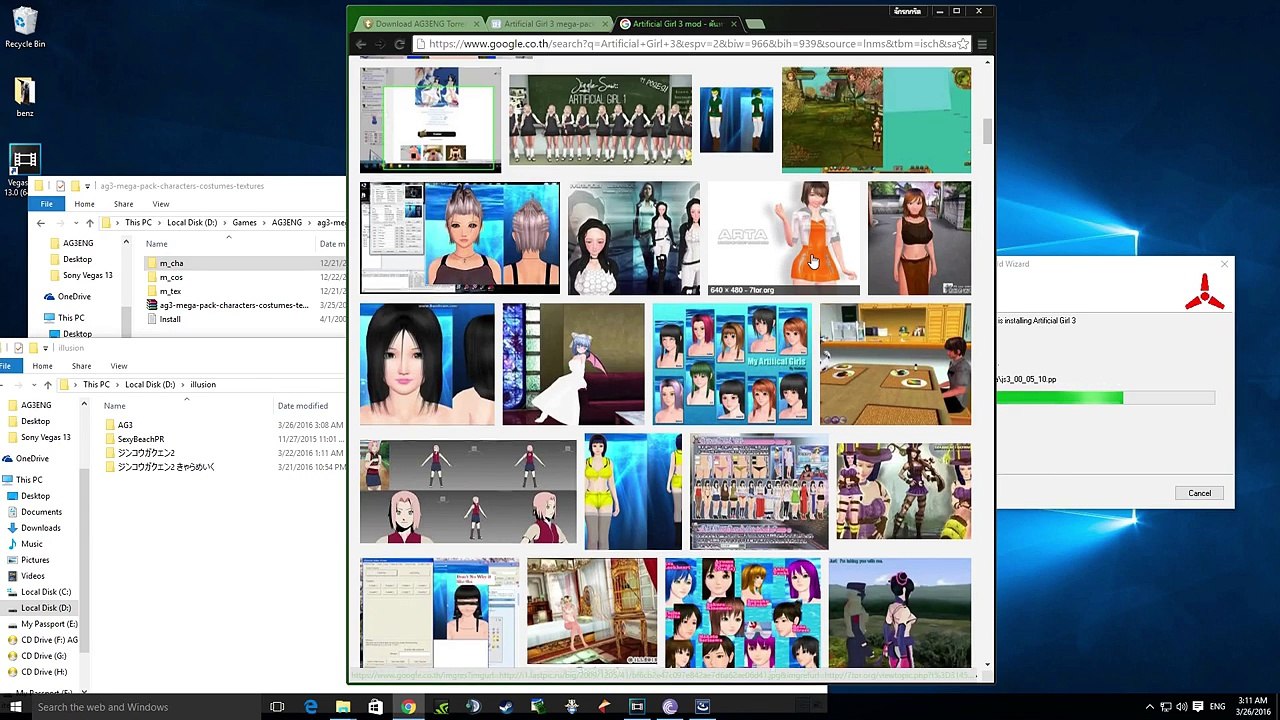Select the m_cos folder

(x=171, y=277)
